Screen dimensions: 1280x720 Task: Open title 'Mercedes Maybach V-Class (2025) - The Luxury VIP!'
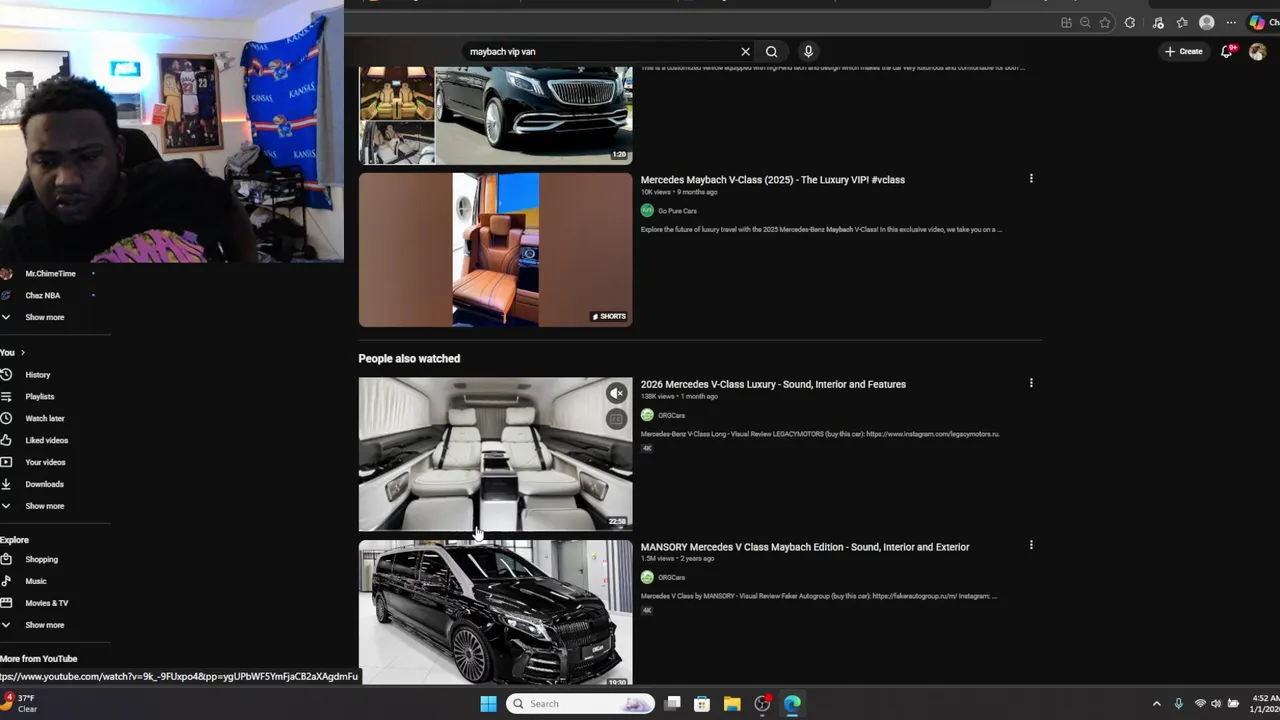pos(772,180)
